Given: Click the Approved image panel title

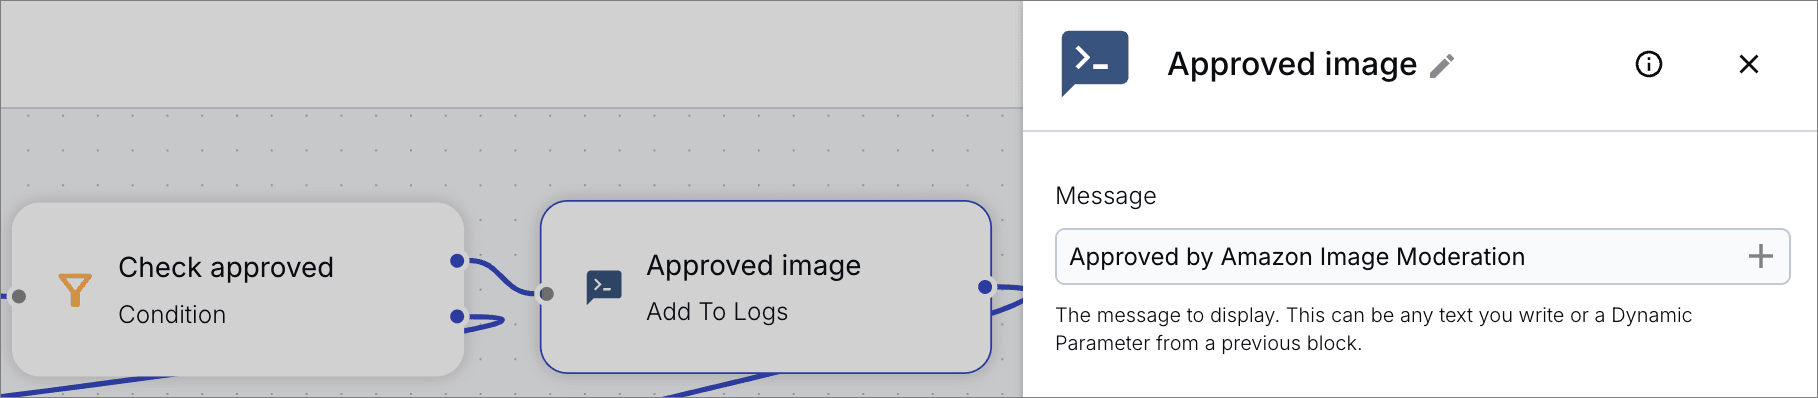Looking at the screenshot, I should 1292,64.
